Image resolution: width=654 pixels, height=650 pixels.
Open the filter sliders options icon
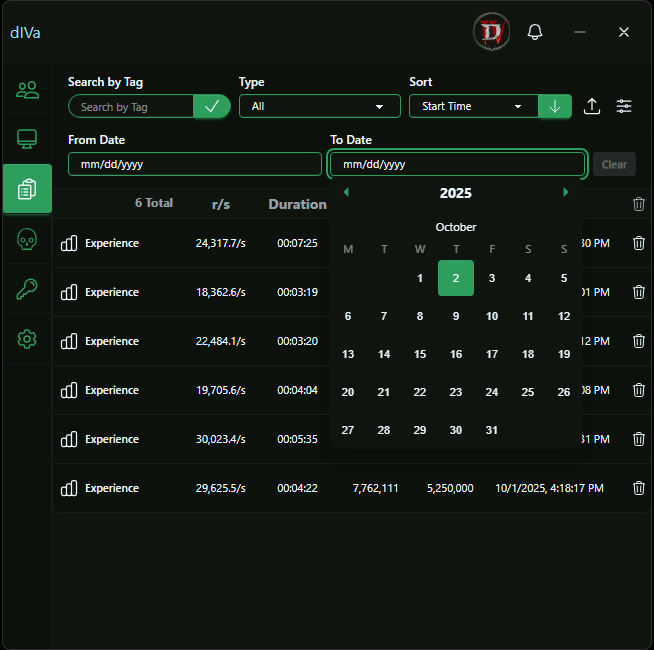pos(624,106)
